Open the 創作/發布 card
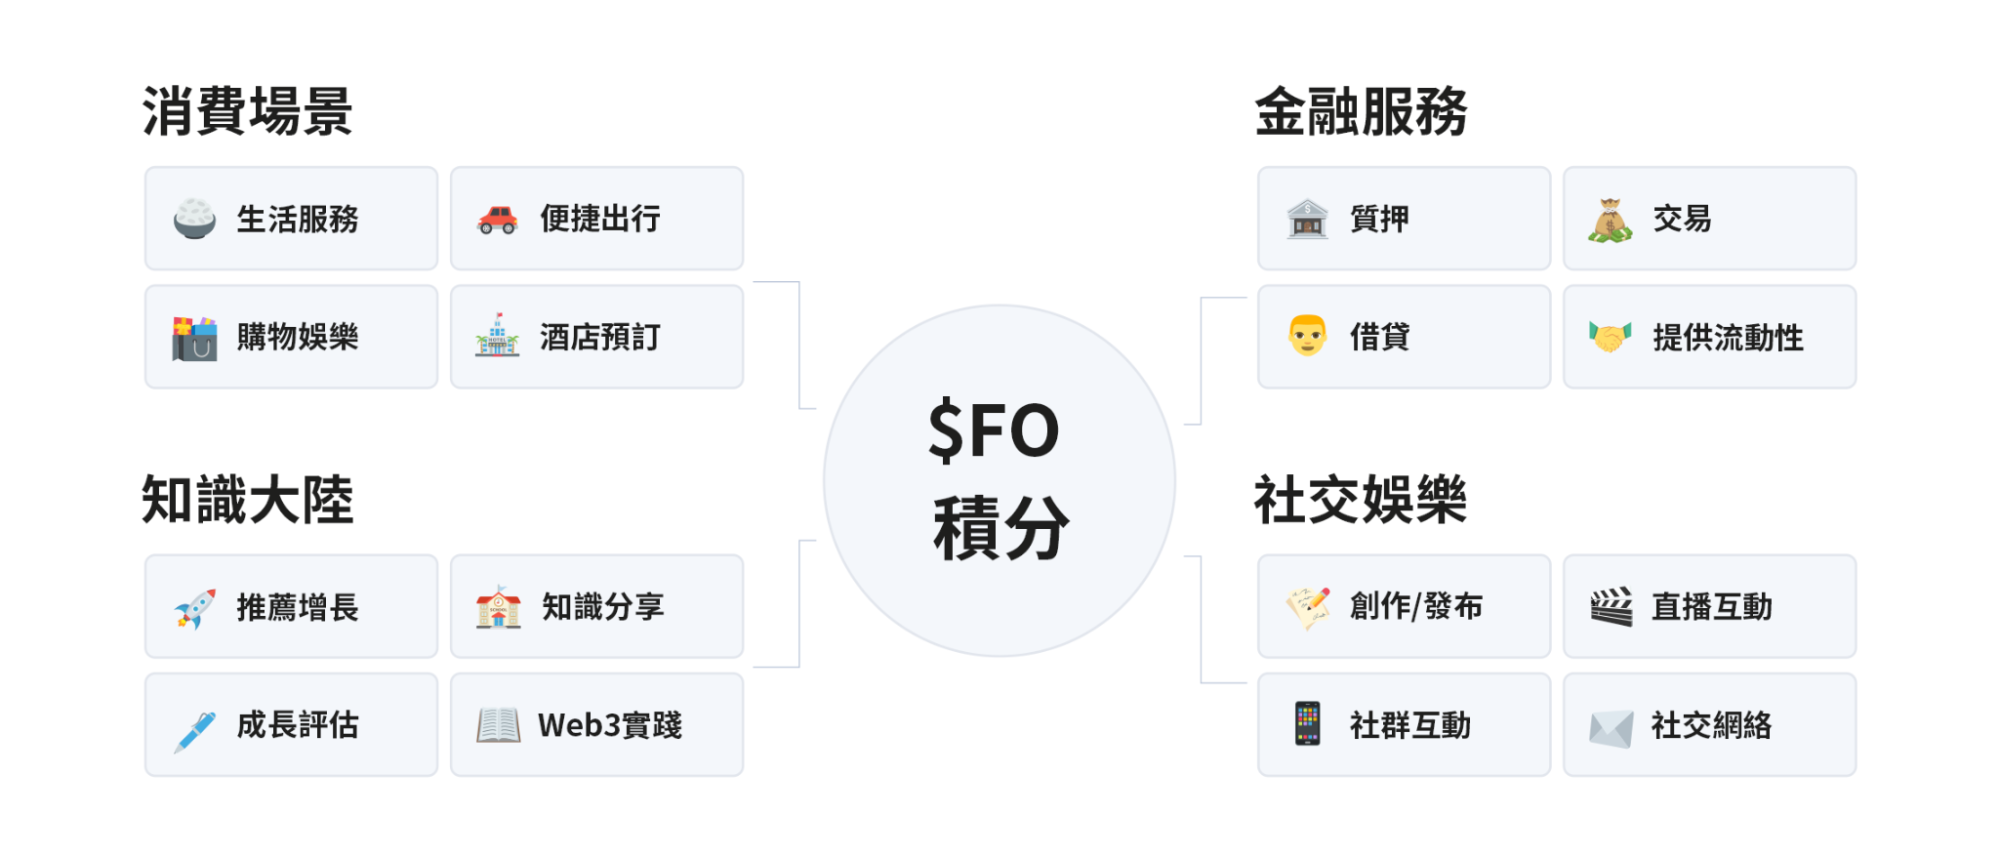This screenshot has height=858, width=1999. [1403, 607]
